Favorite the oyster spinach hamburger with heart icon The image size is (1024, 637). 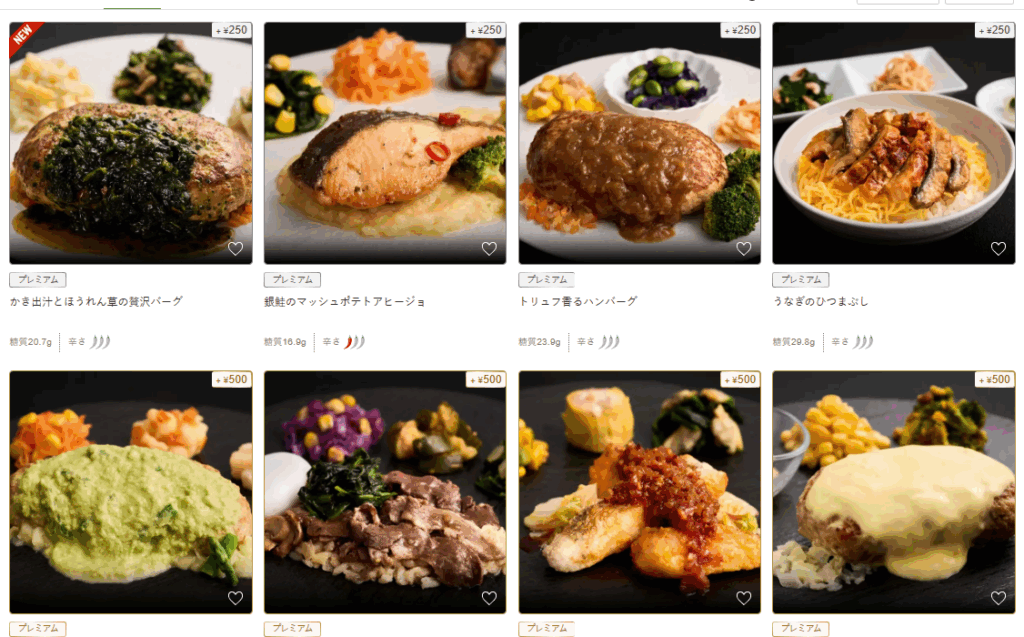pyautogui.click(x=235, y=248)
